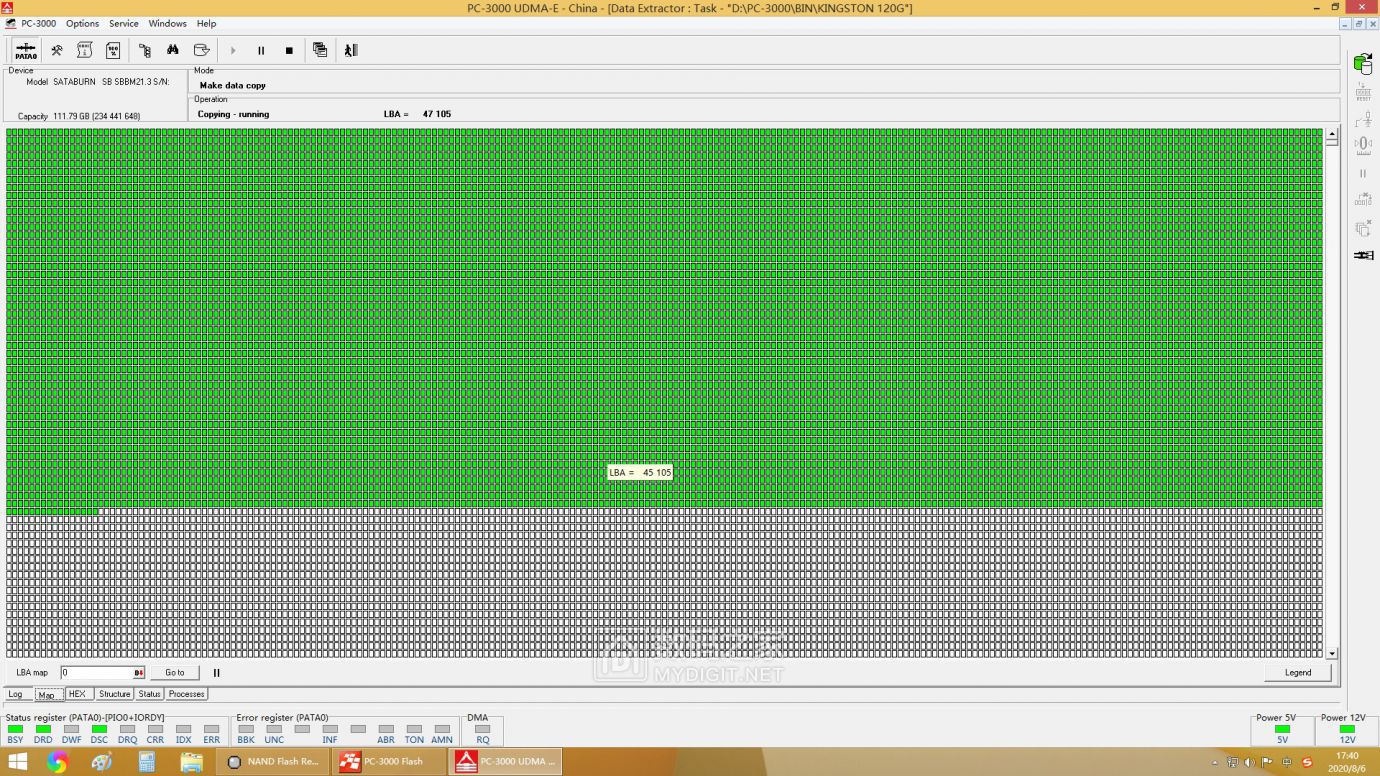Open the colorful browser icon on taskbar
The height and width of the screenshot is (776, 1380).
click(x=57, y=762)
